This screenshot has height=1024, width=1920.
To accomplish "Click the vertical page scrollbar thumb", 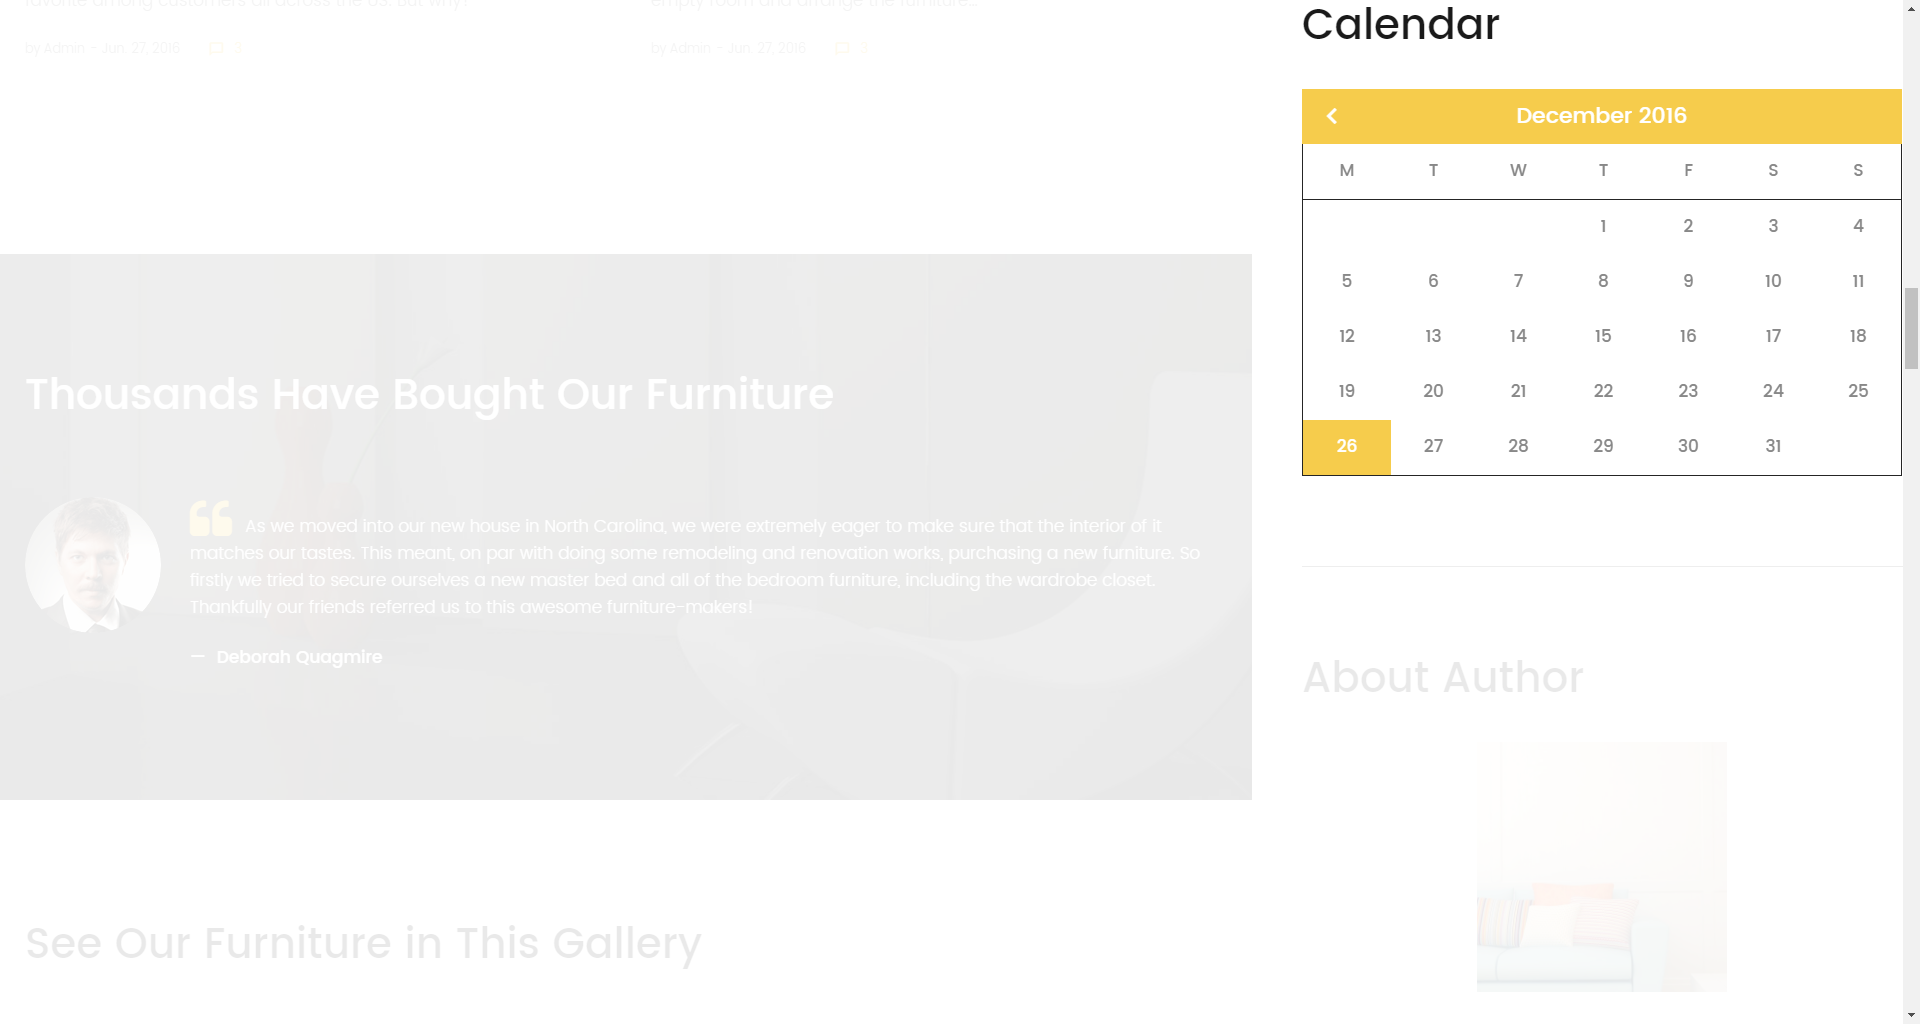I will click(x=1911, y=328).
